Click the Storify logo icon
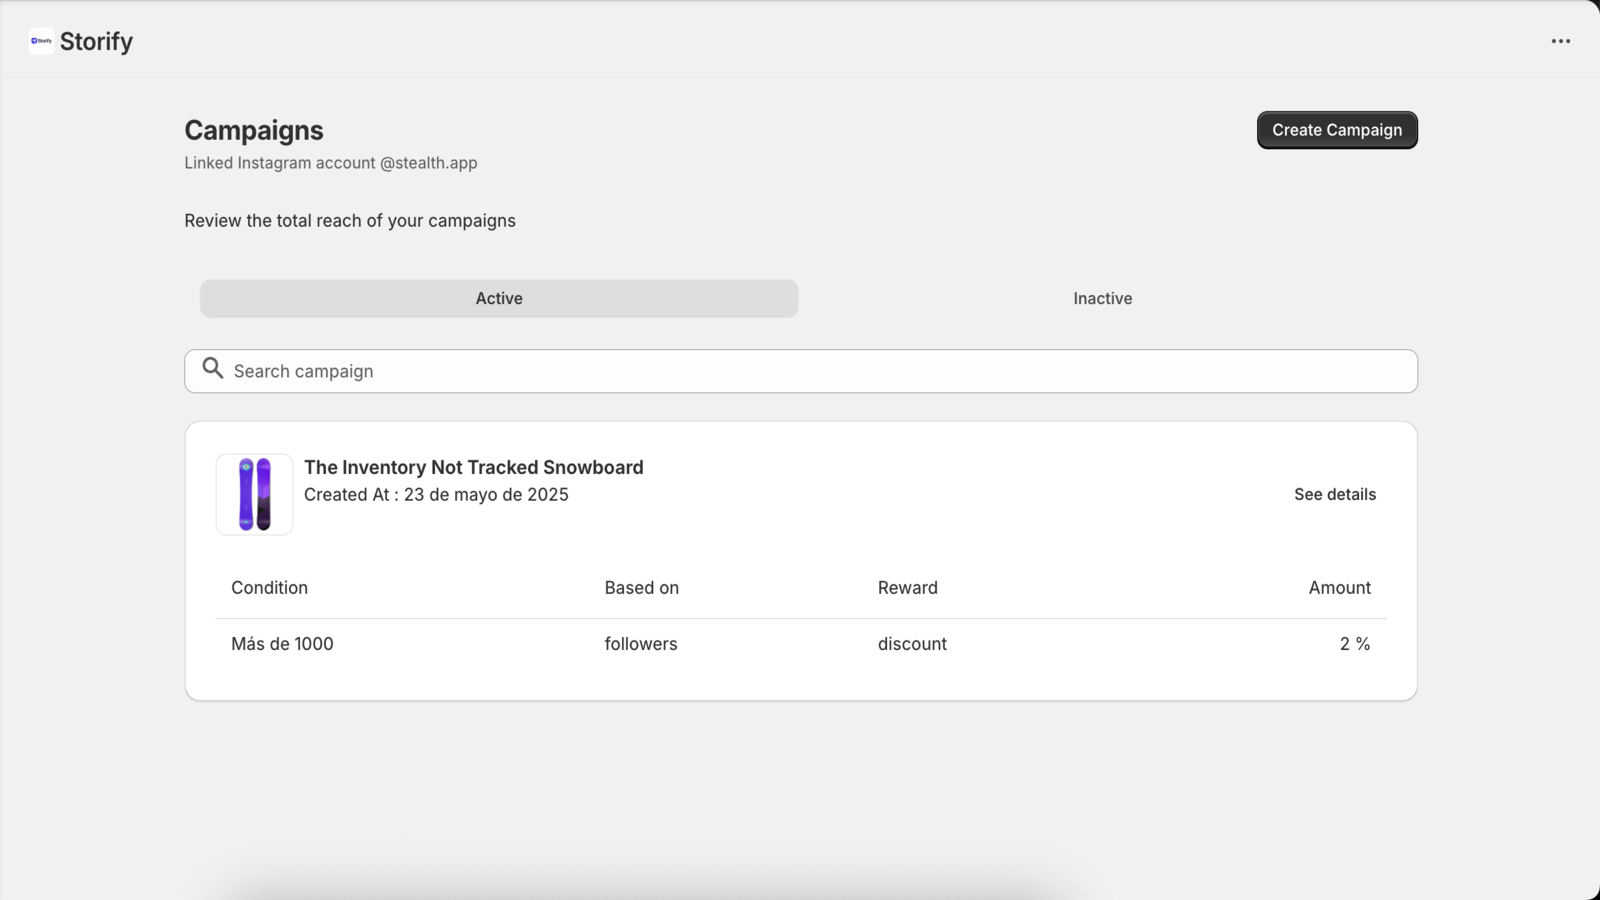Screen dimensions: 1600x900 click(x=40, y=41)
